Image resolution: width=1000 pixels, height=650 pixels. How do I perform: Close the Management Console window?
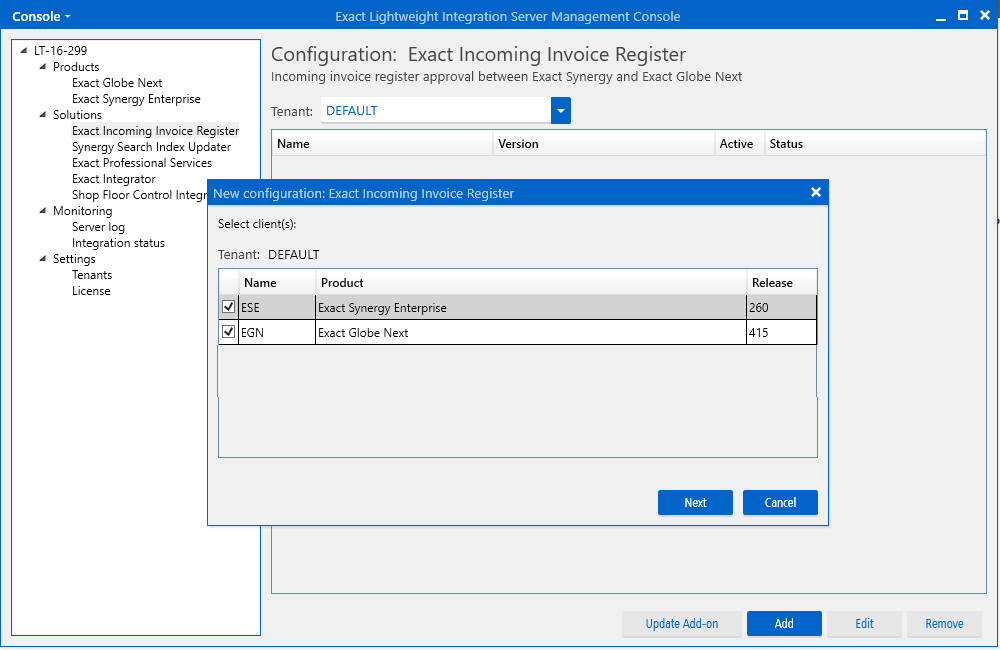pos(985,15)
